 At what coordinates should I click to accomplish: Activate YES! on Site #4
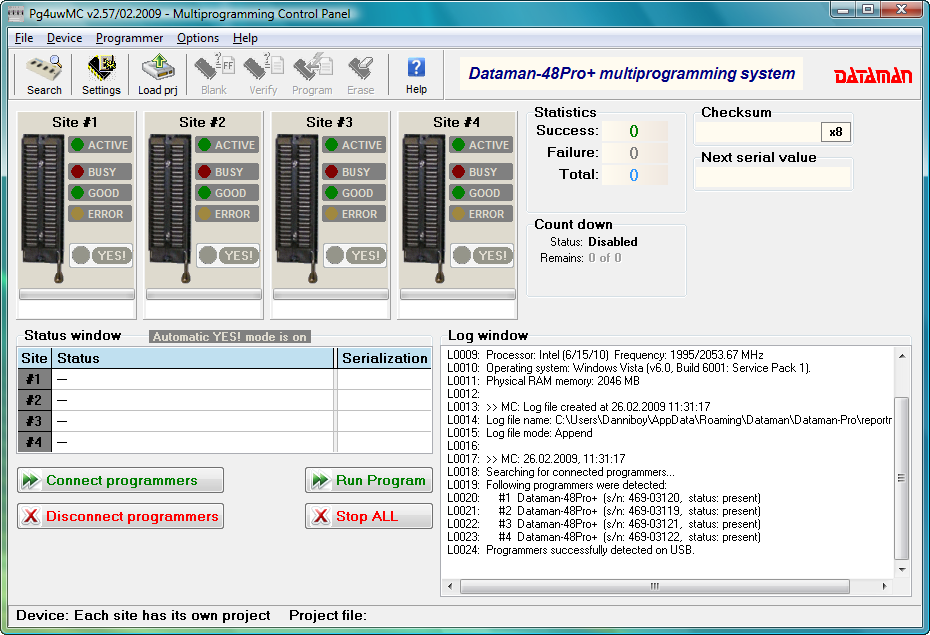coord(482,255)
